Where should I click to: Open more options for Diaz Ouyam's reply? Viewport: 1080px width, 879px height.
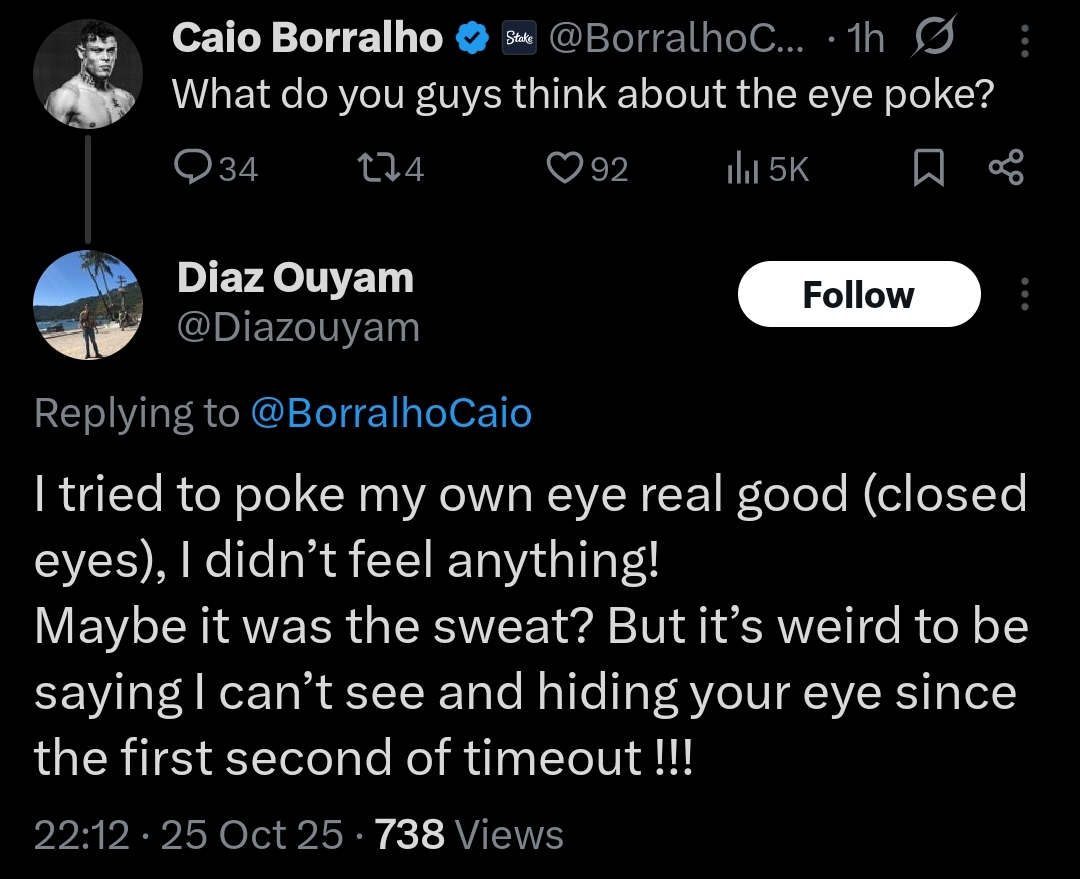1023,294
